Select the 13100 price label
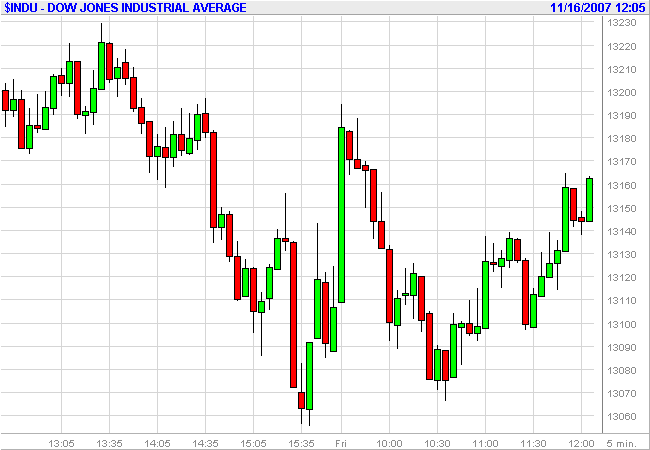The width and height of the screenshot is (650, 450). point(621,324)
